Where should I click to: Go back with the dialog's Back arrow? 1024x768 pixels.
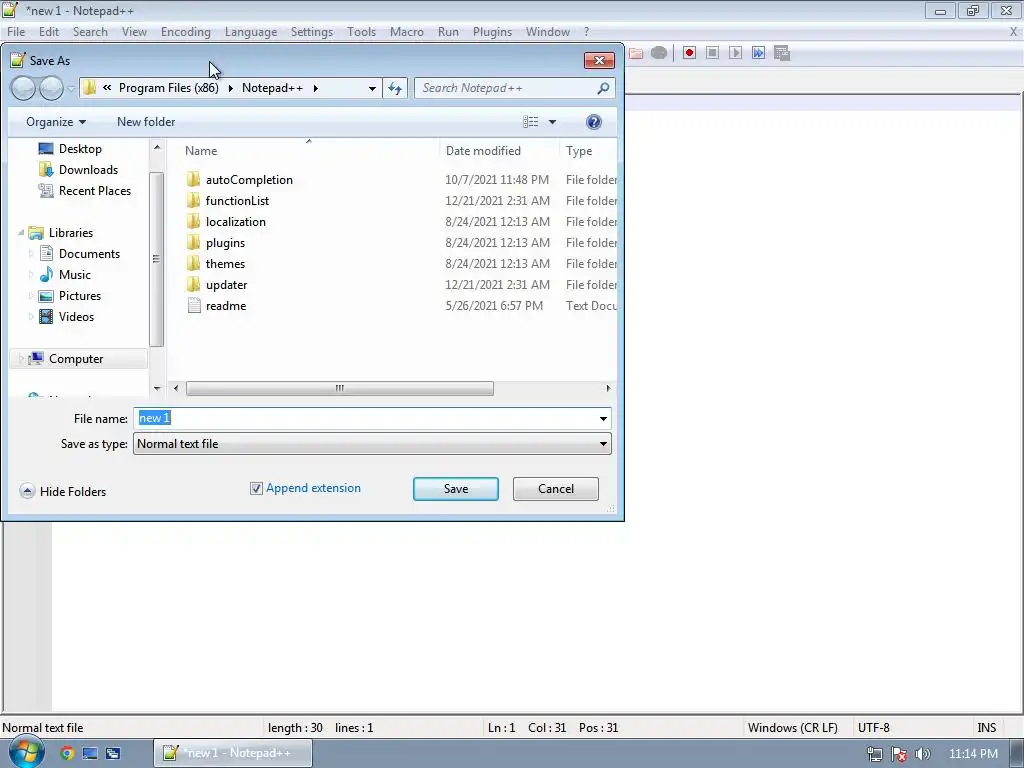24,88
